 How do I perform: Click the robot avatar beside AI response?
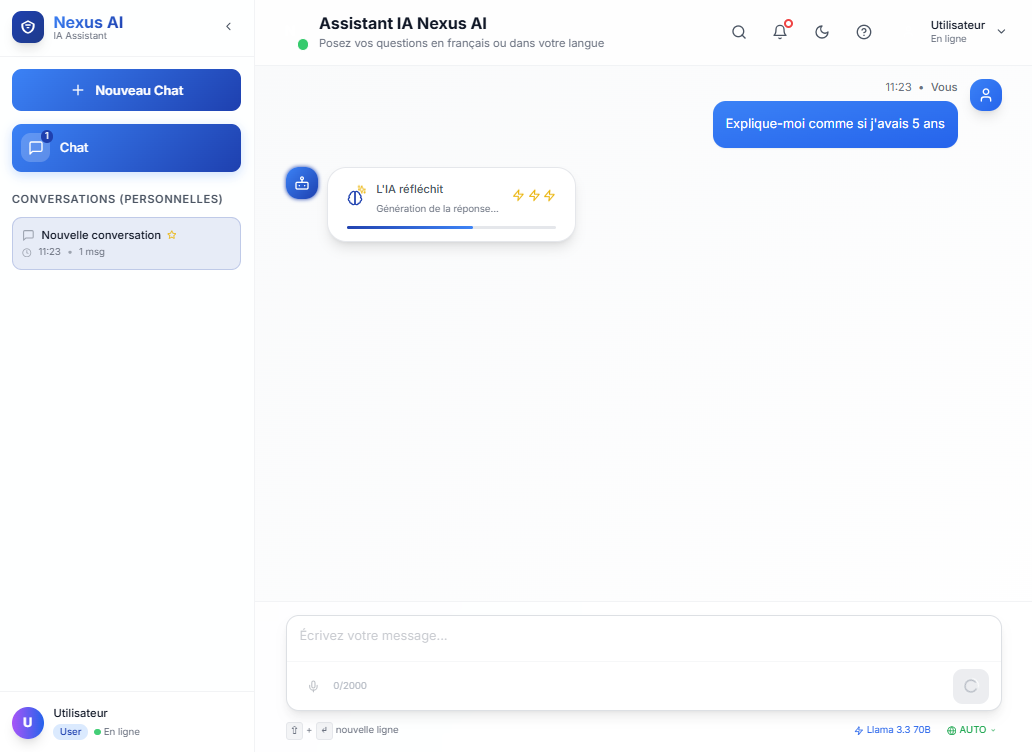302,183
